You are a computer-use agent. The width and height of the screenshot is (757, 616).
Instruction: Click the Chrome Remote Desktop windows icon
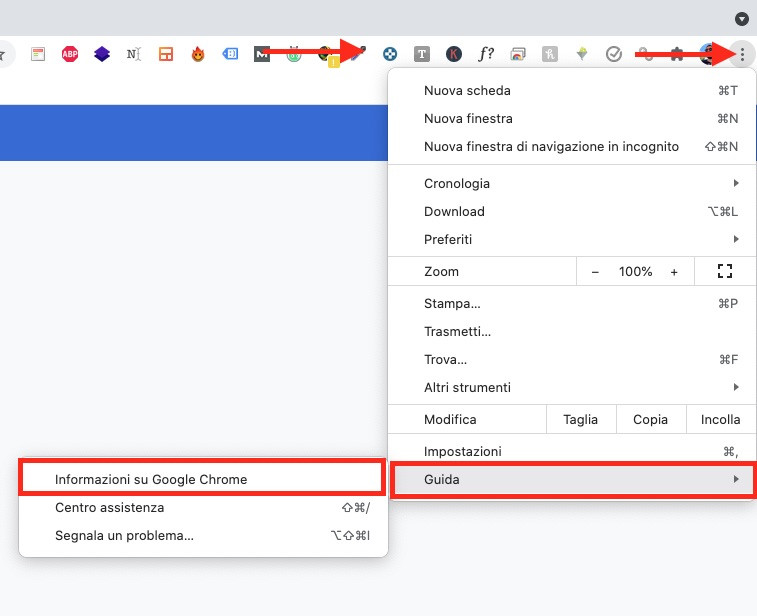[x=518, y=54]
